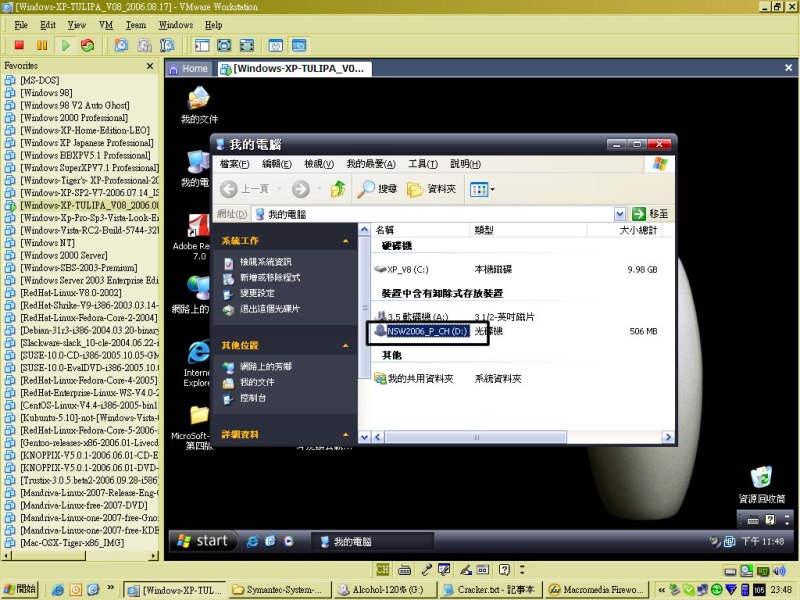This screenshot has height=600, width=800.
Task: Click the Go 移至 button
Action: (650, 214)
